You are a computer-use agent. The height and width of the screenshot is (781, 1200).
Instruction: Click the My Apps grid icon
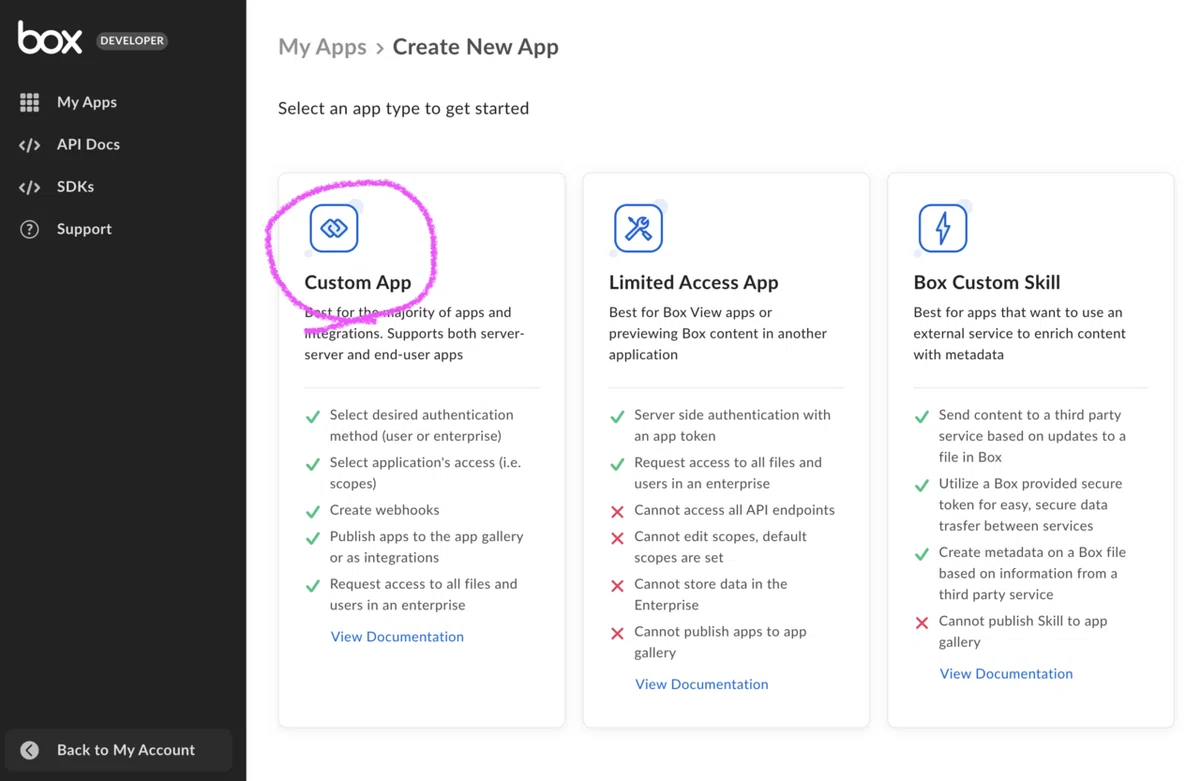pyautogui.click(x=29, y=102)
